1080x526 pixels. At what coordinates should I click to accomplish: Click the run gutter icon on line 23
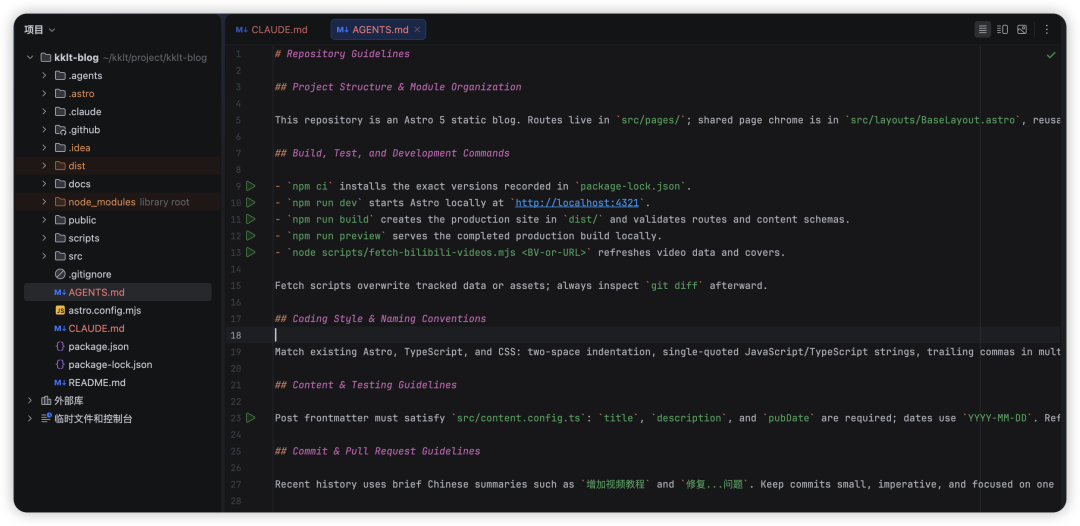(x=251, y=417)
